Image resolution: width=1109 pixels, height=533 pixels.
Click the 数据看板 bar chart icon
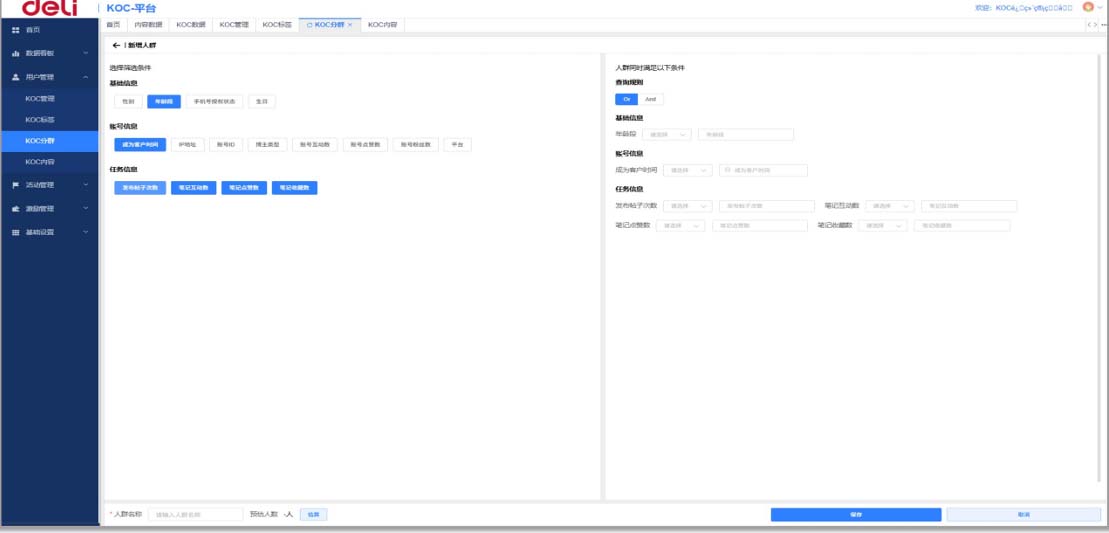click(15, 53)
